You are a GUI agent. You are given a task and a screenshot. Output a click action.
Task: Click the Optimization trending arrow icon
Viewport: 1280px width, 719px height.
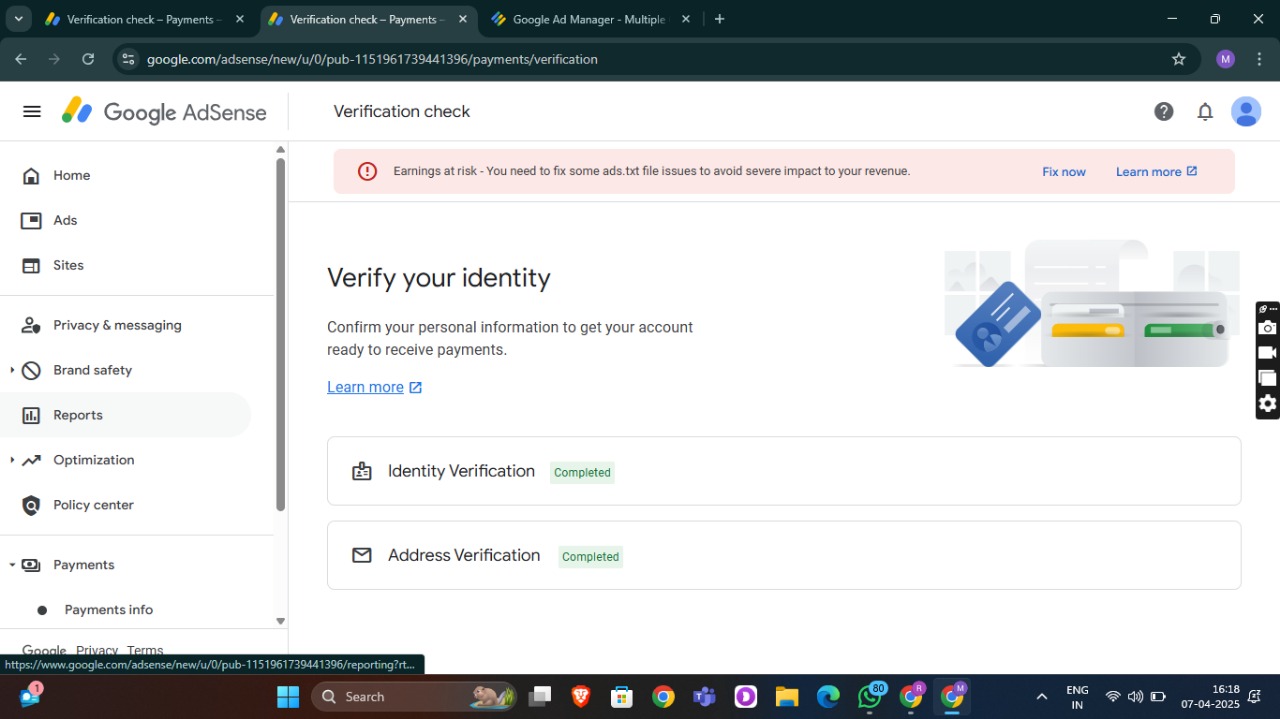point(32,461)
